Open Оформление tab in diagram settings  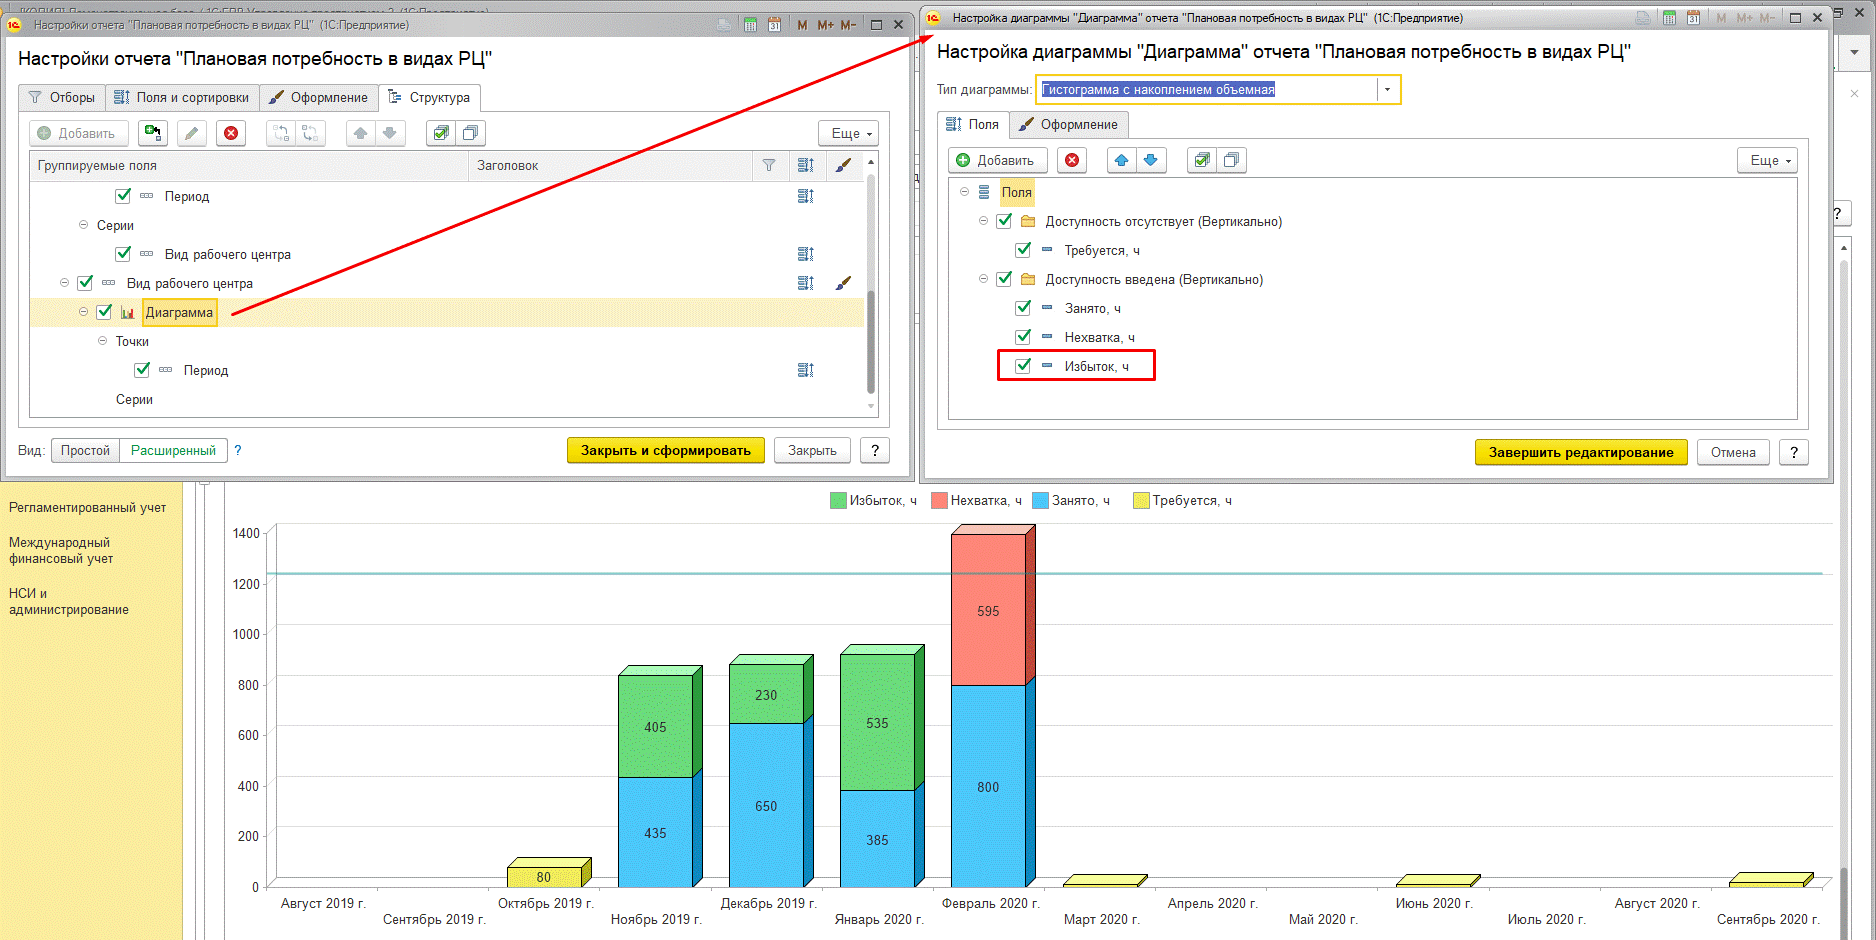(1069, 124)
